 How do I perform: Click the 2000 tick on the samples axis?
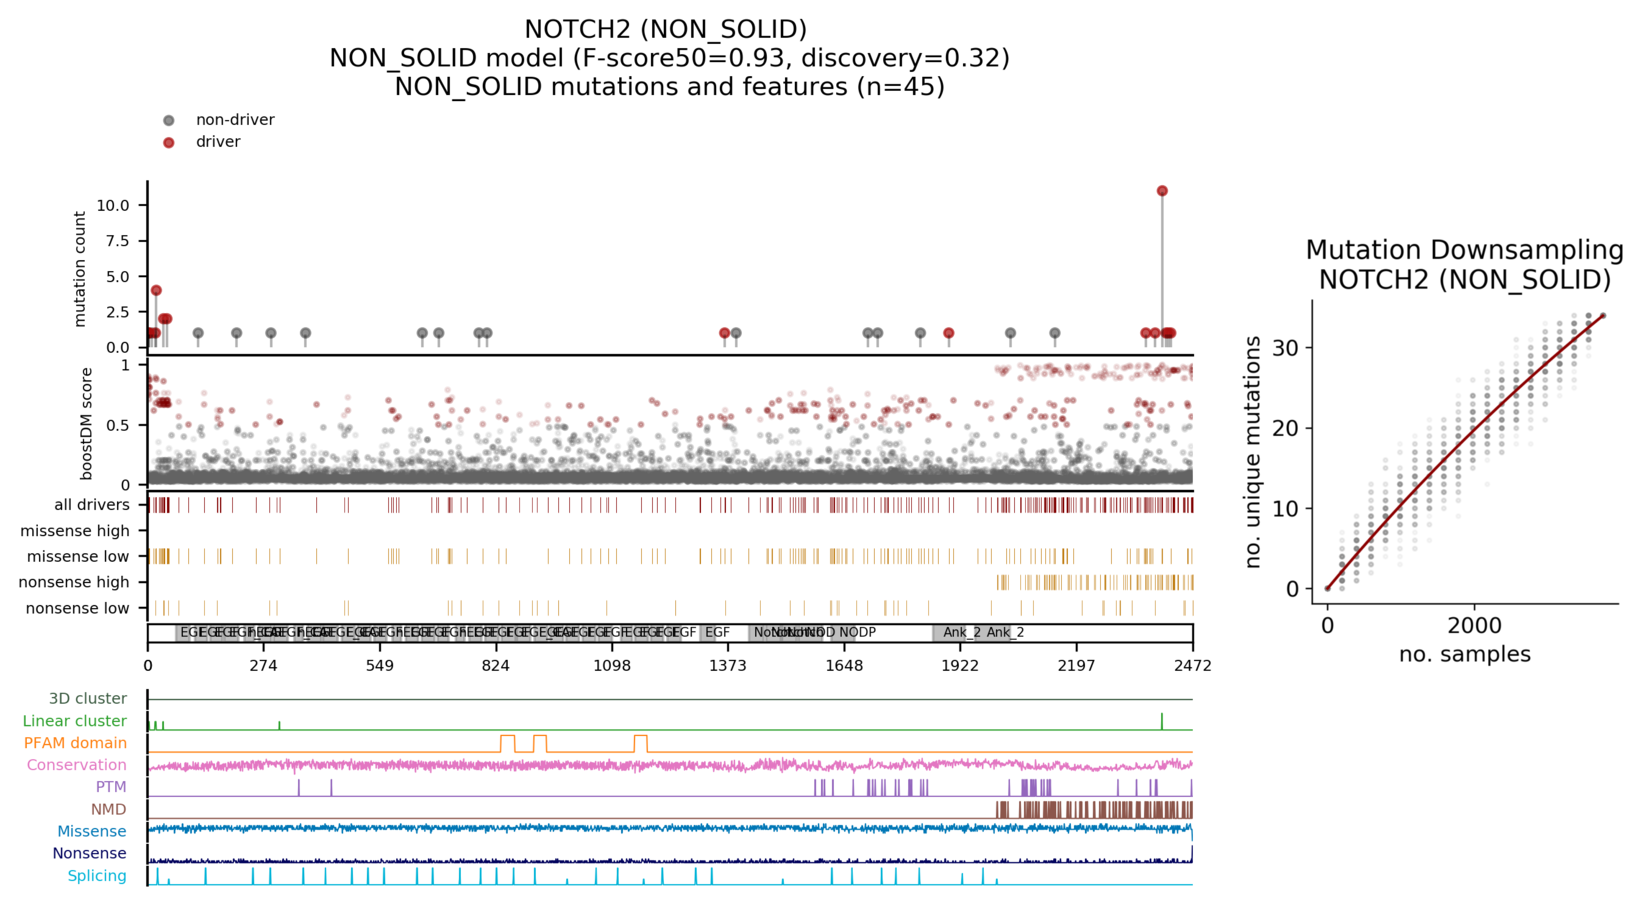point(1474,625)
